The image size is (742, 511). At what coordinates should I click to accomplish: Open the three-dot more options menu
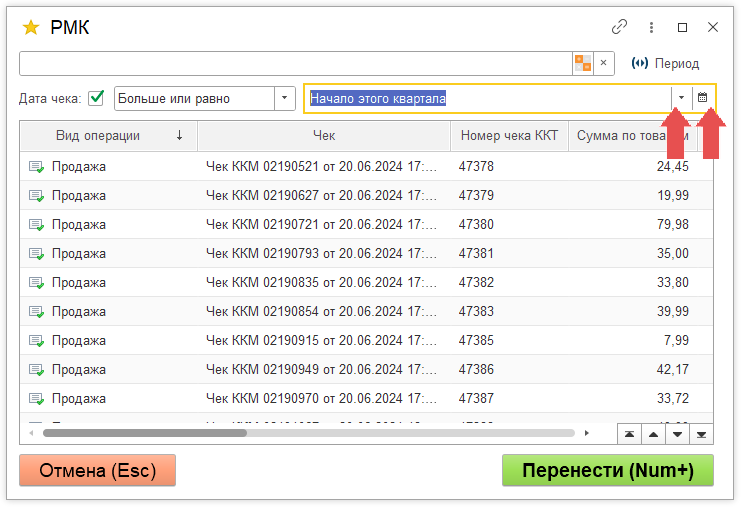651,27
